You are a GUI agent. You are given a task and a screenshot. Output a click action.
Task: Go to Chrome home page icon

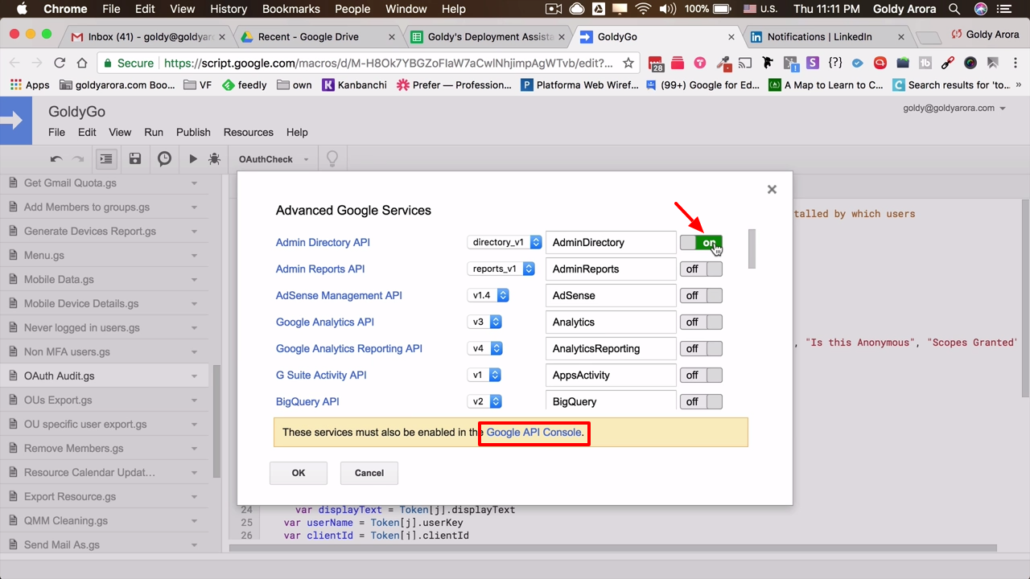[81, 63]
